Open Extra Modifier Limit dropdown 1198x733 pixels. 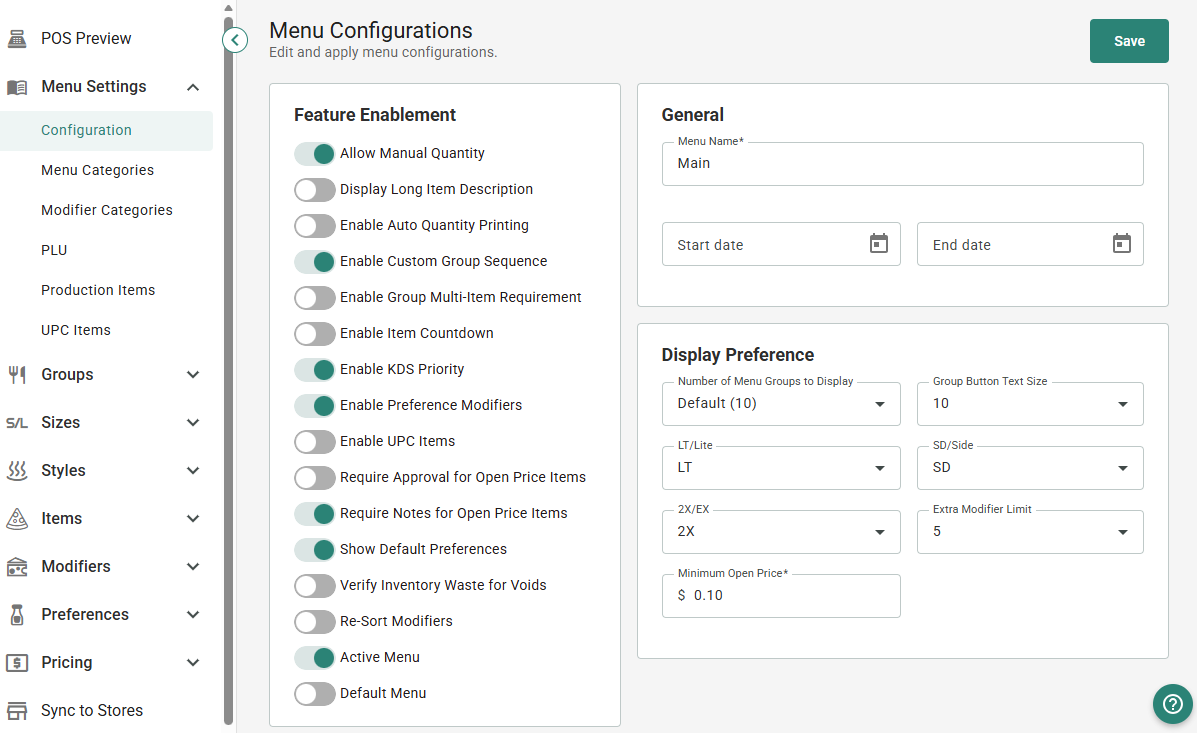click(x=1030, y=532)
